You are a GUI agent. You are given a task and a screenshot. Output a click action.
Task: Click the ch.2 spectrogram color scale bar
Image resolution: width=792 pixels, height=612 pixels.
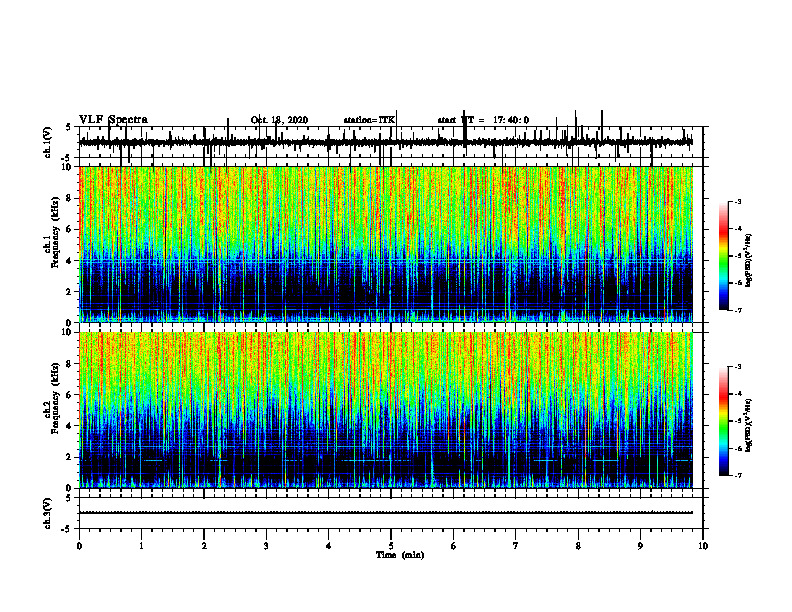pyautogui.click(x=724, y=421)
